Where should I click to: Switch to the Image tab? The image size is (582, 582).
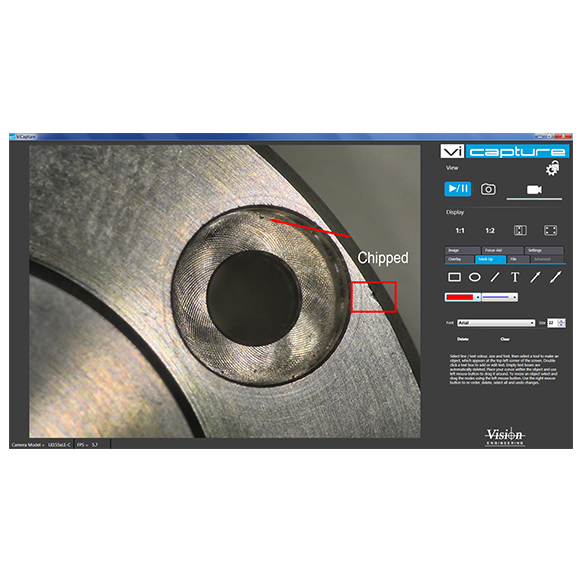click(x=462, y=250)
